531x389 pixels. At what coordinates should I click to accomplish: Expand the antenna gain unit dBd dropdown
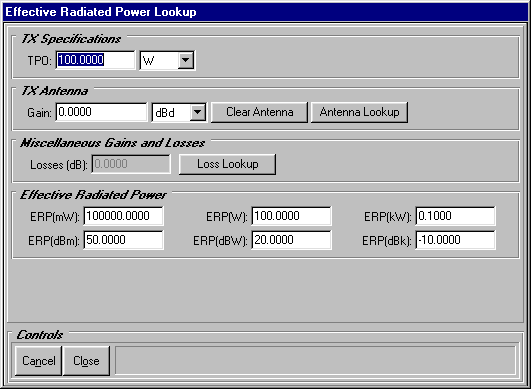(x=198, y=112)
